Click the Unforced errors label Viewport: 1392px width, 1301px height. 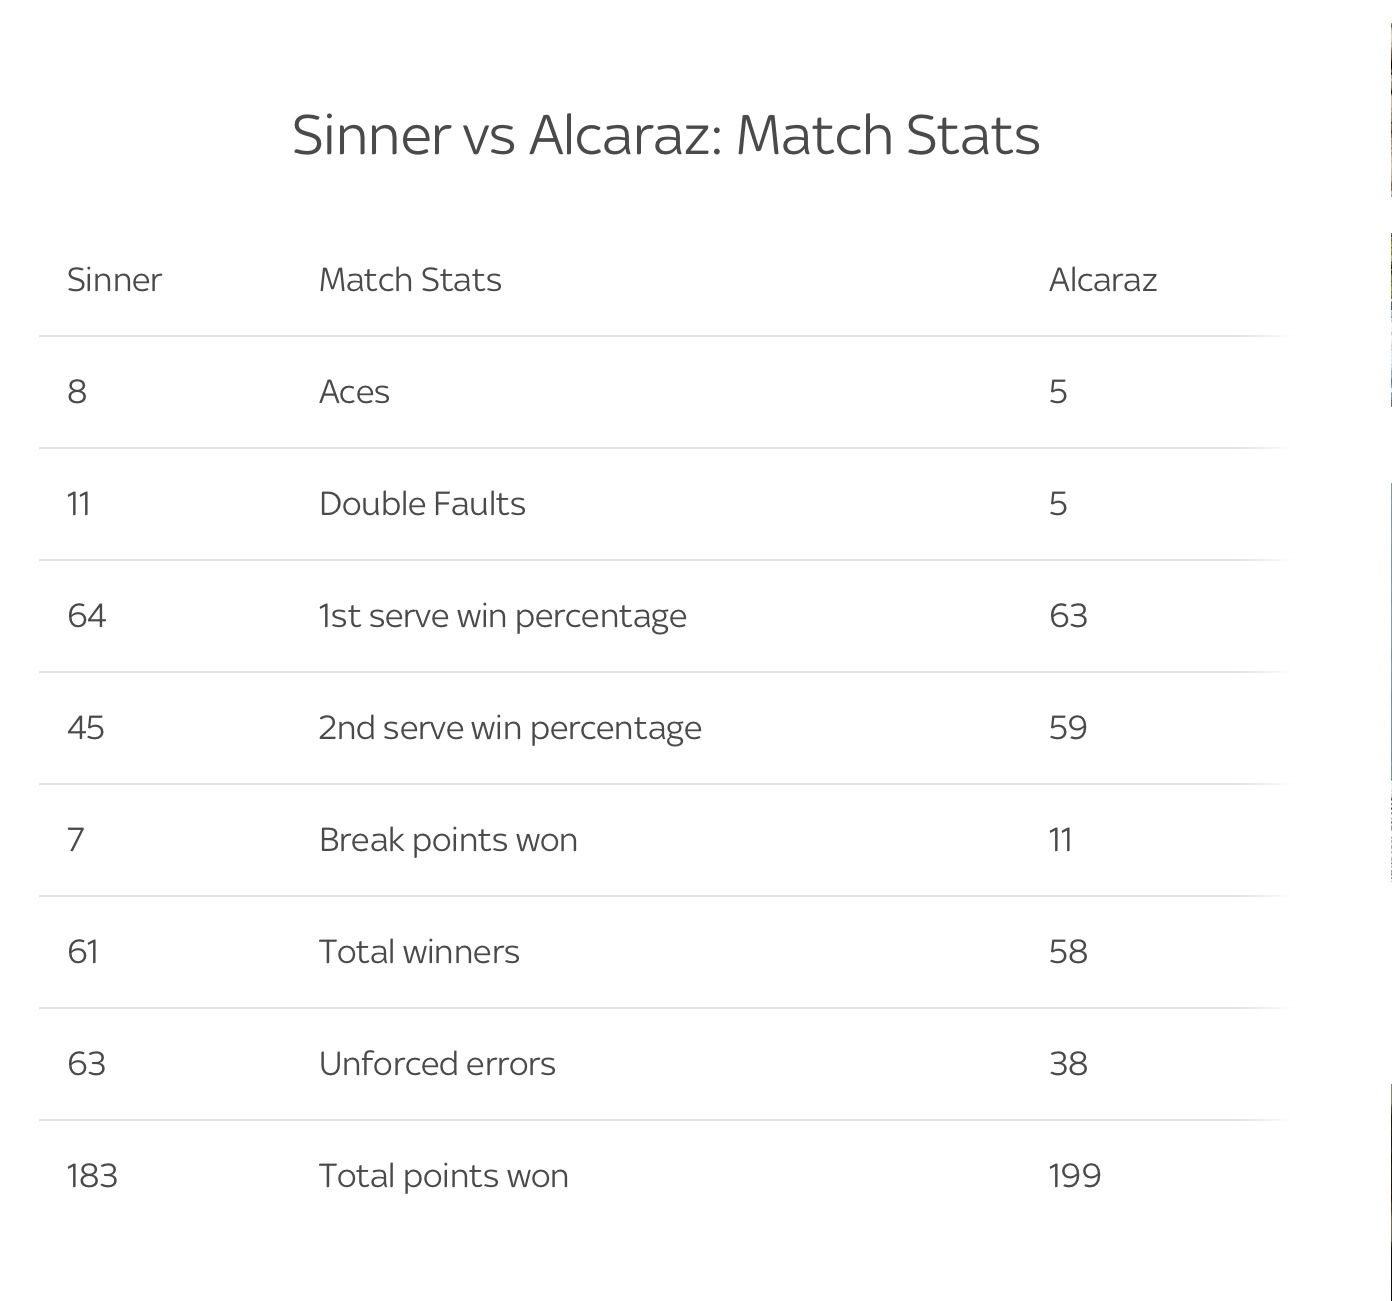click(437, 1063)
